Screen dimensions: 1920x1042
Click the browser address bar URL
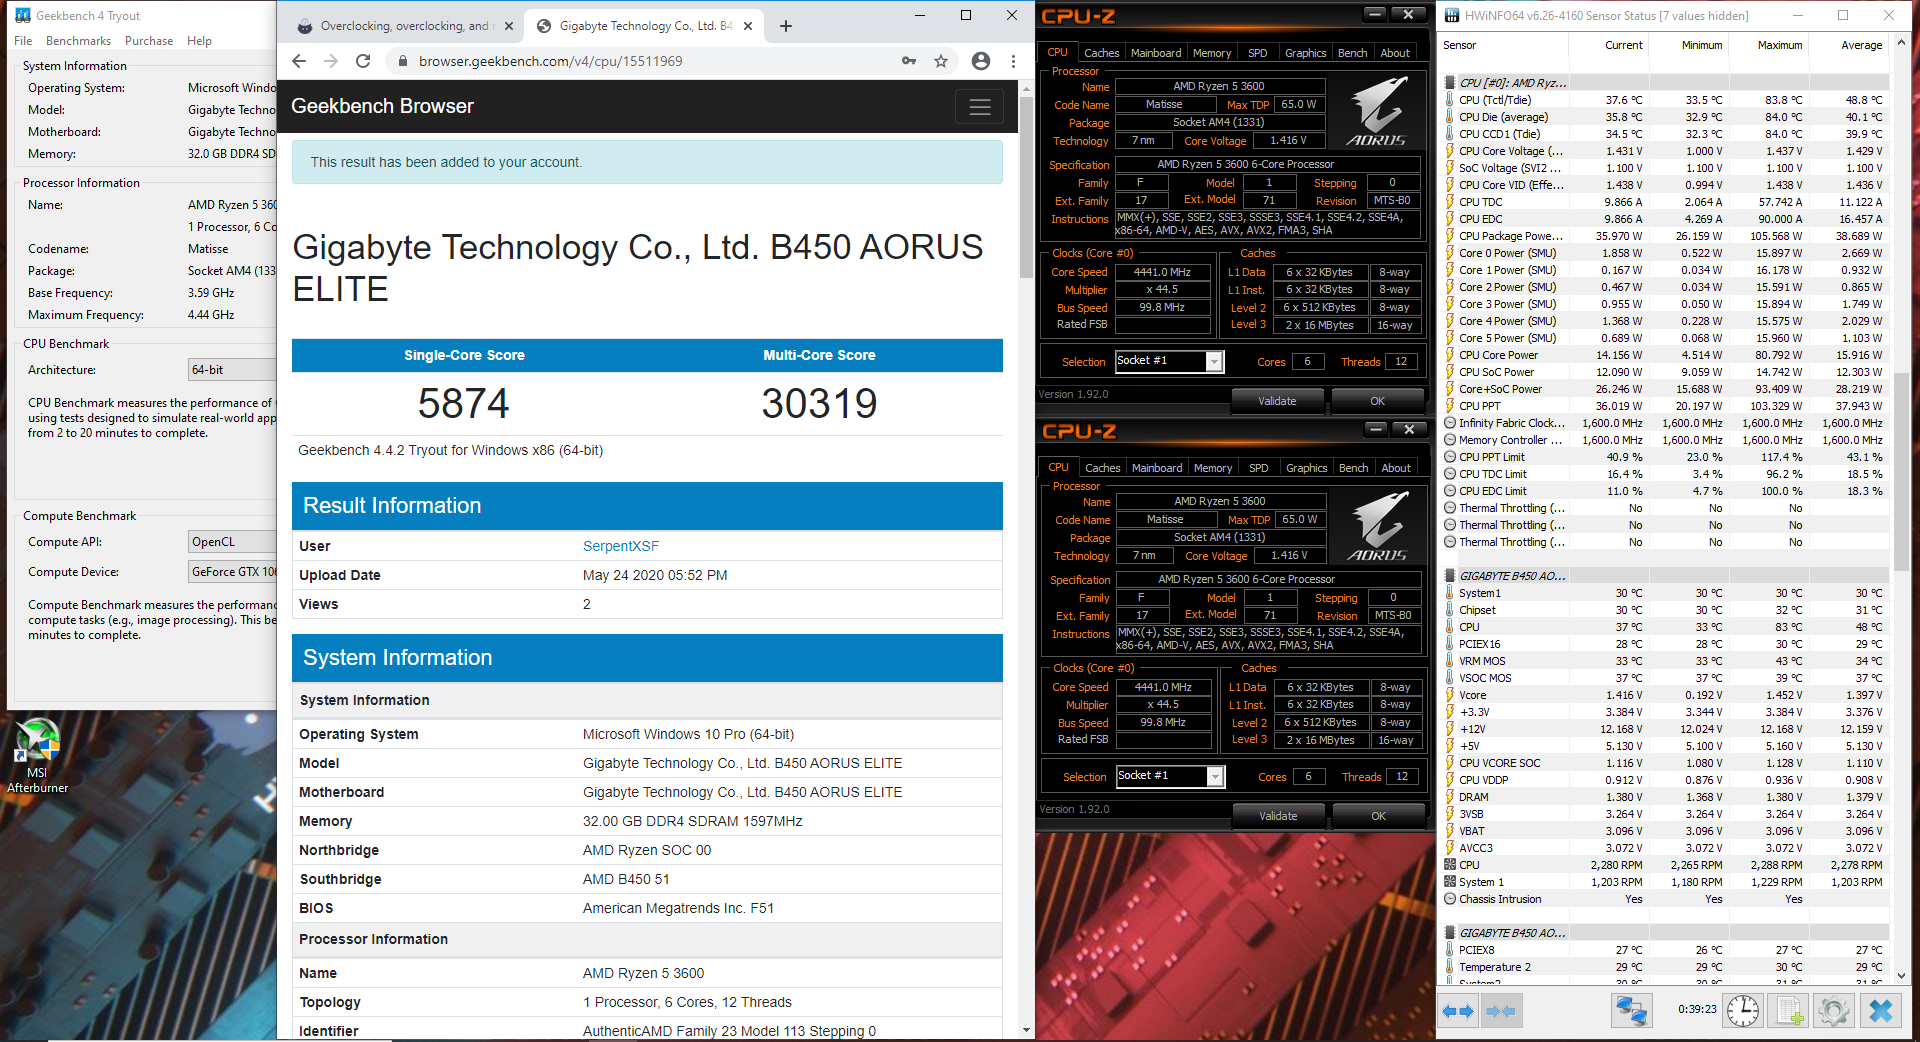click(x=551, y=61)
